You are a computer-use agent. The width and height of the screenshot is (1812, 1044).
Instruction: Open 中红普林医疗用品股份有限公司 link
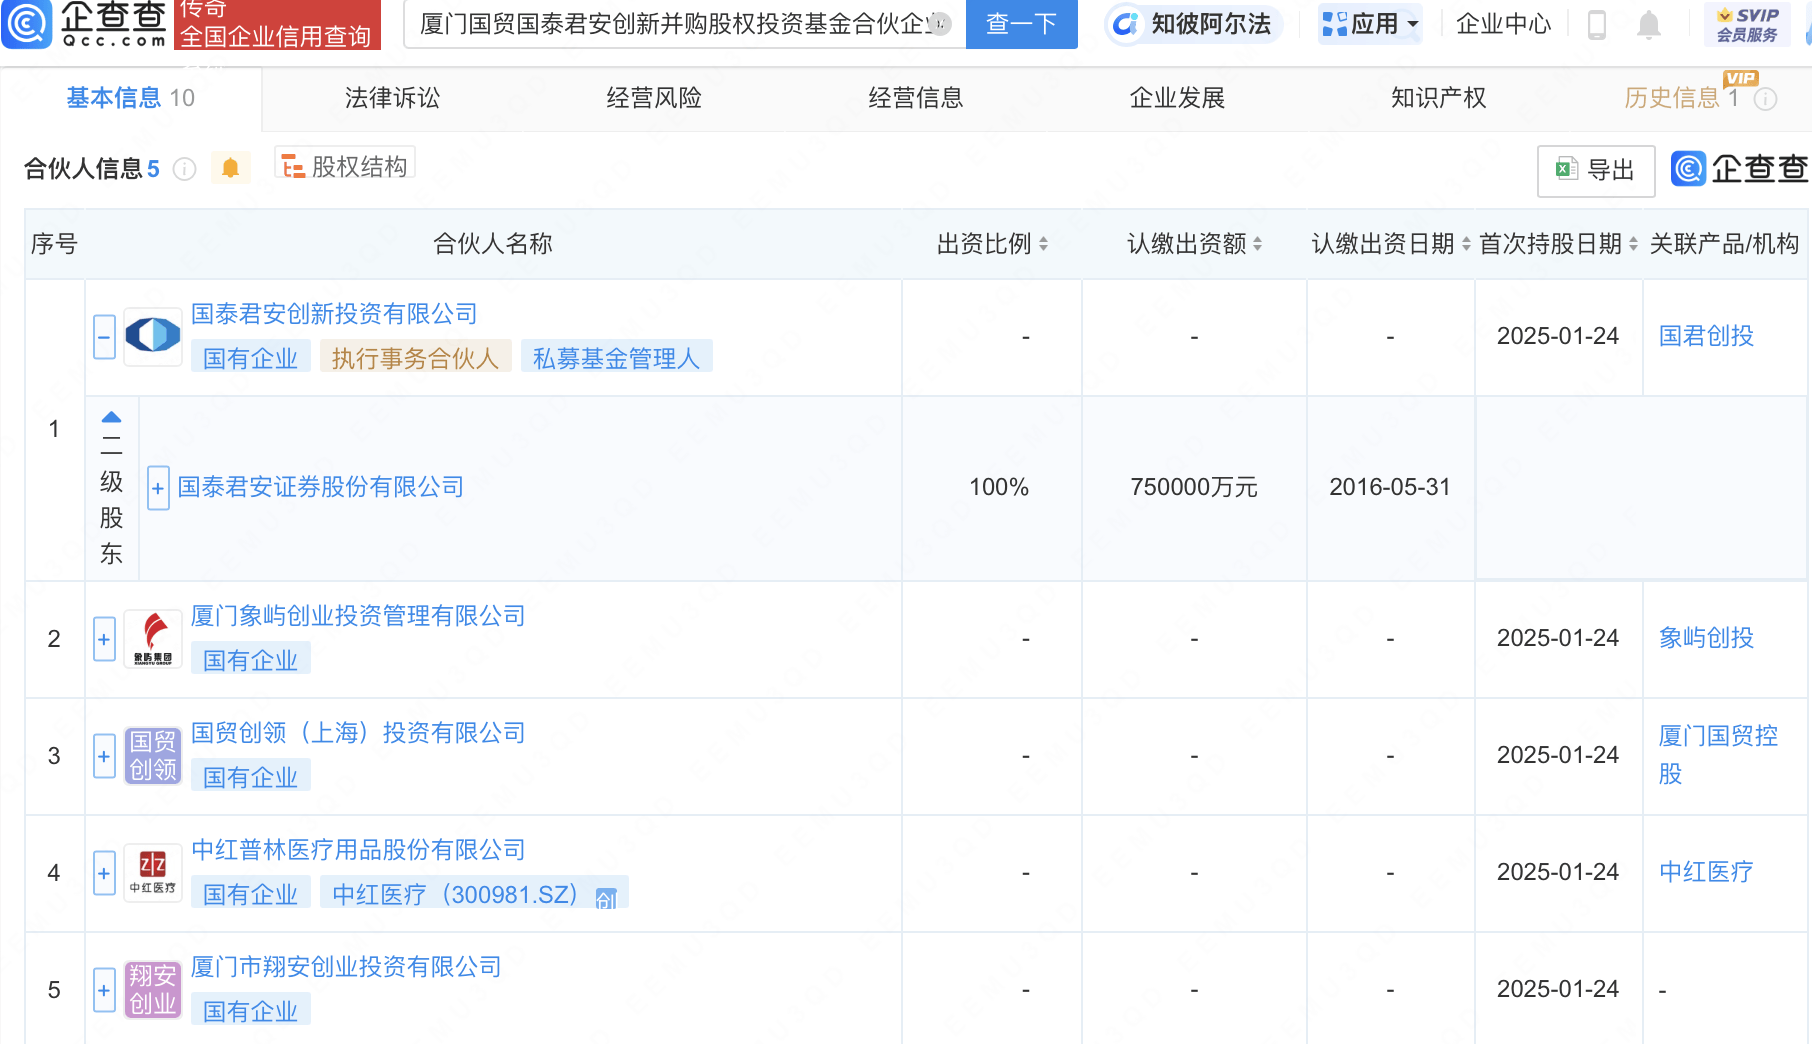point(358,850)
